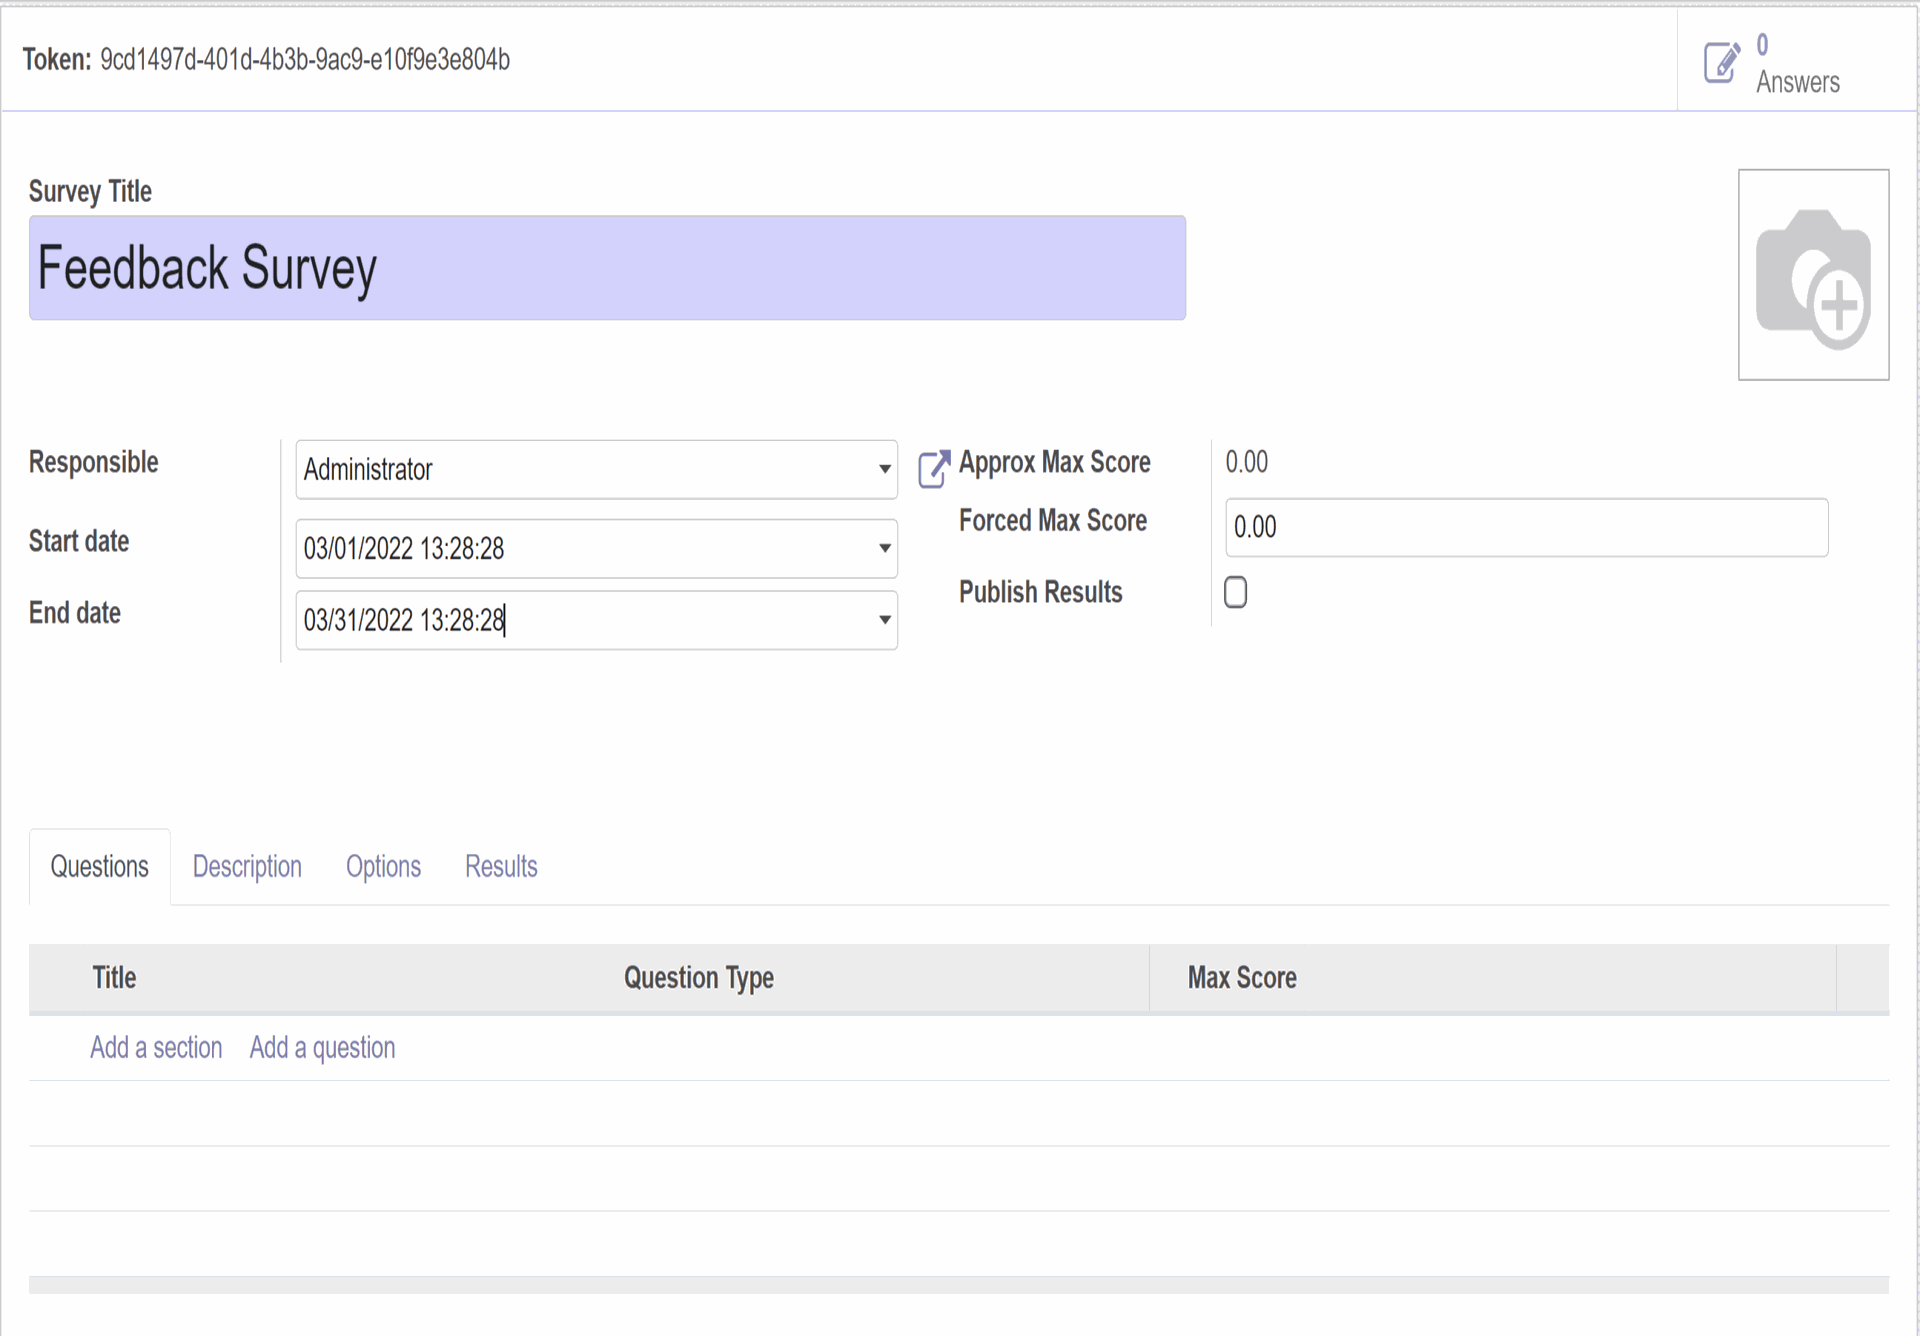View the Results tab
Screen dimensions: 1920x1336
pos(501,866)
